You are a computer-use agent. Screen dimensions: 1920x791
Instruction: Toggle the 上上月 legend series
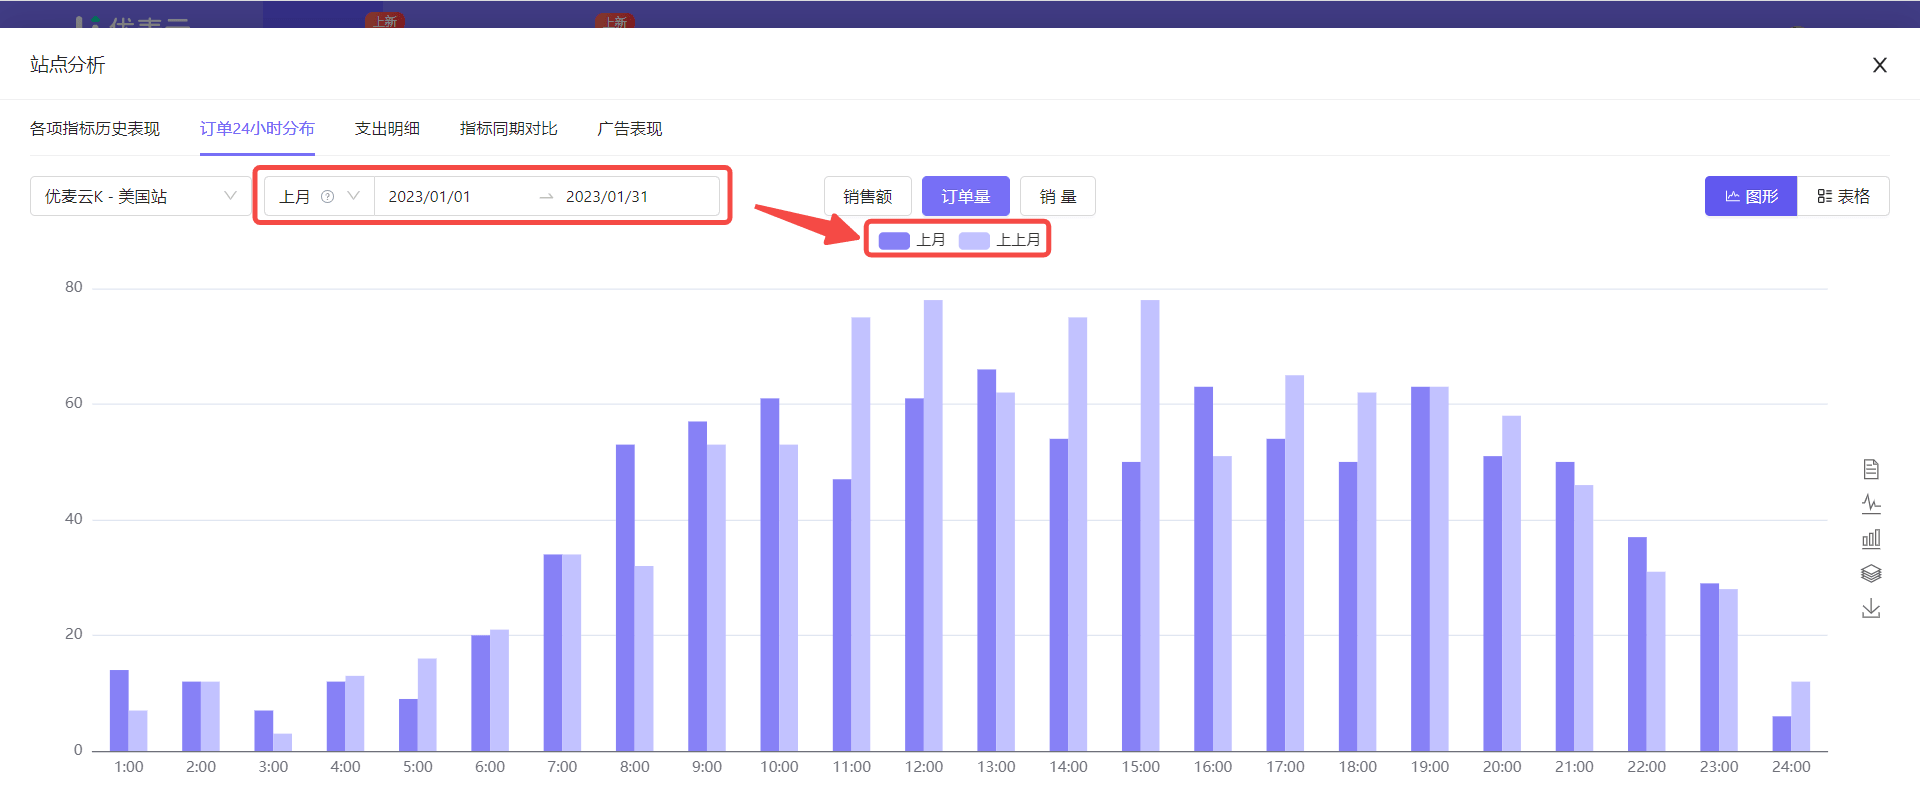point(999,240)
